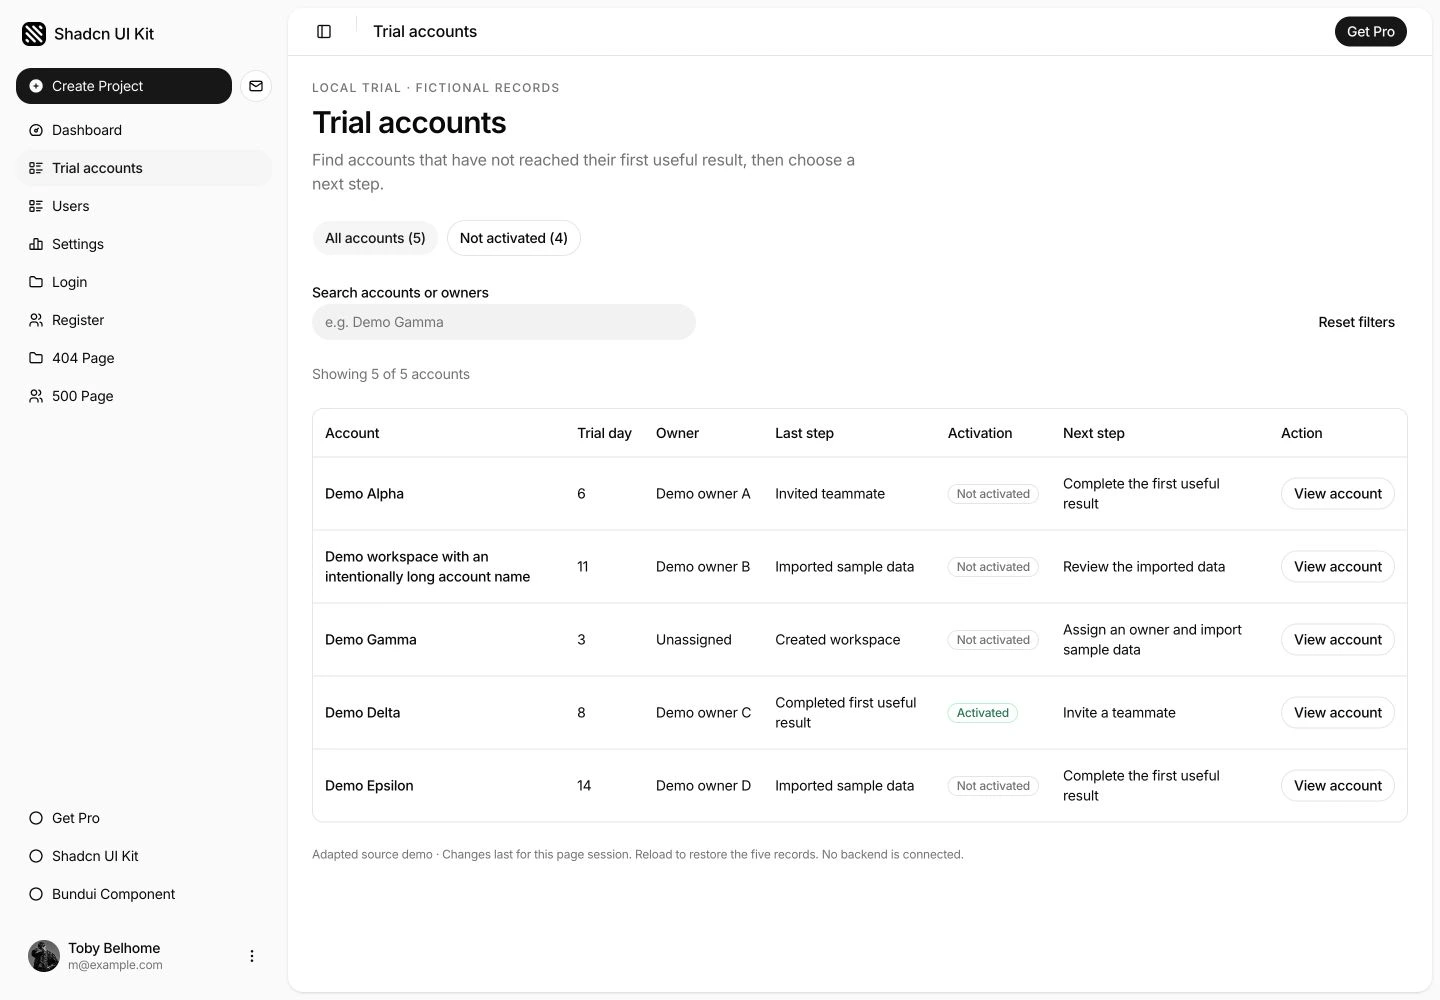This screenshot has width=1440, height=1000.
Task: View account for Demo Alpha
Action: click(x=1338, y=494)
